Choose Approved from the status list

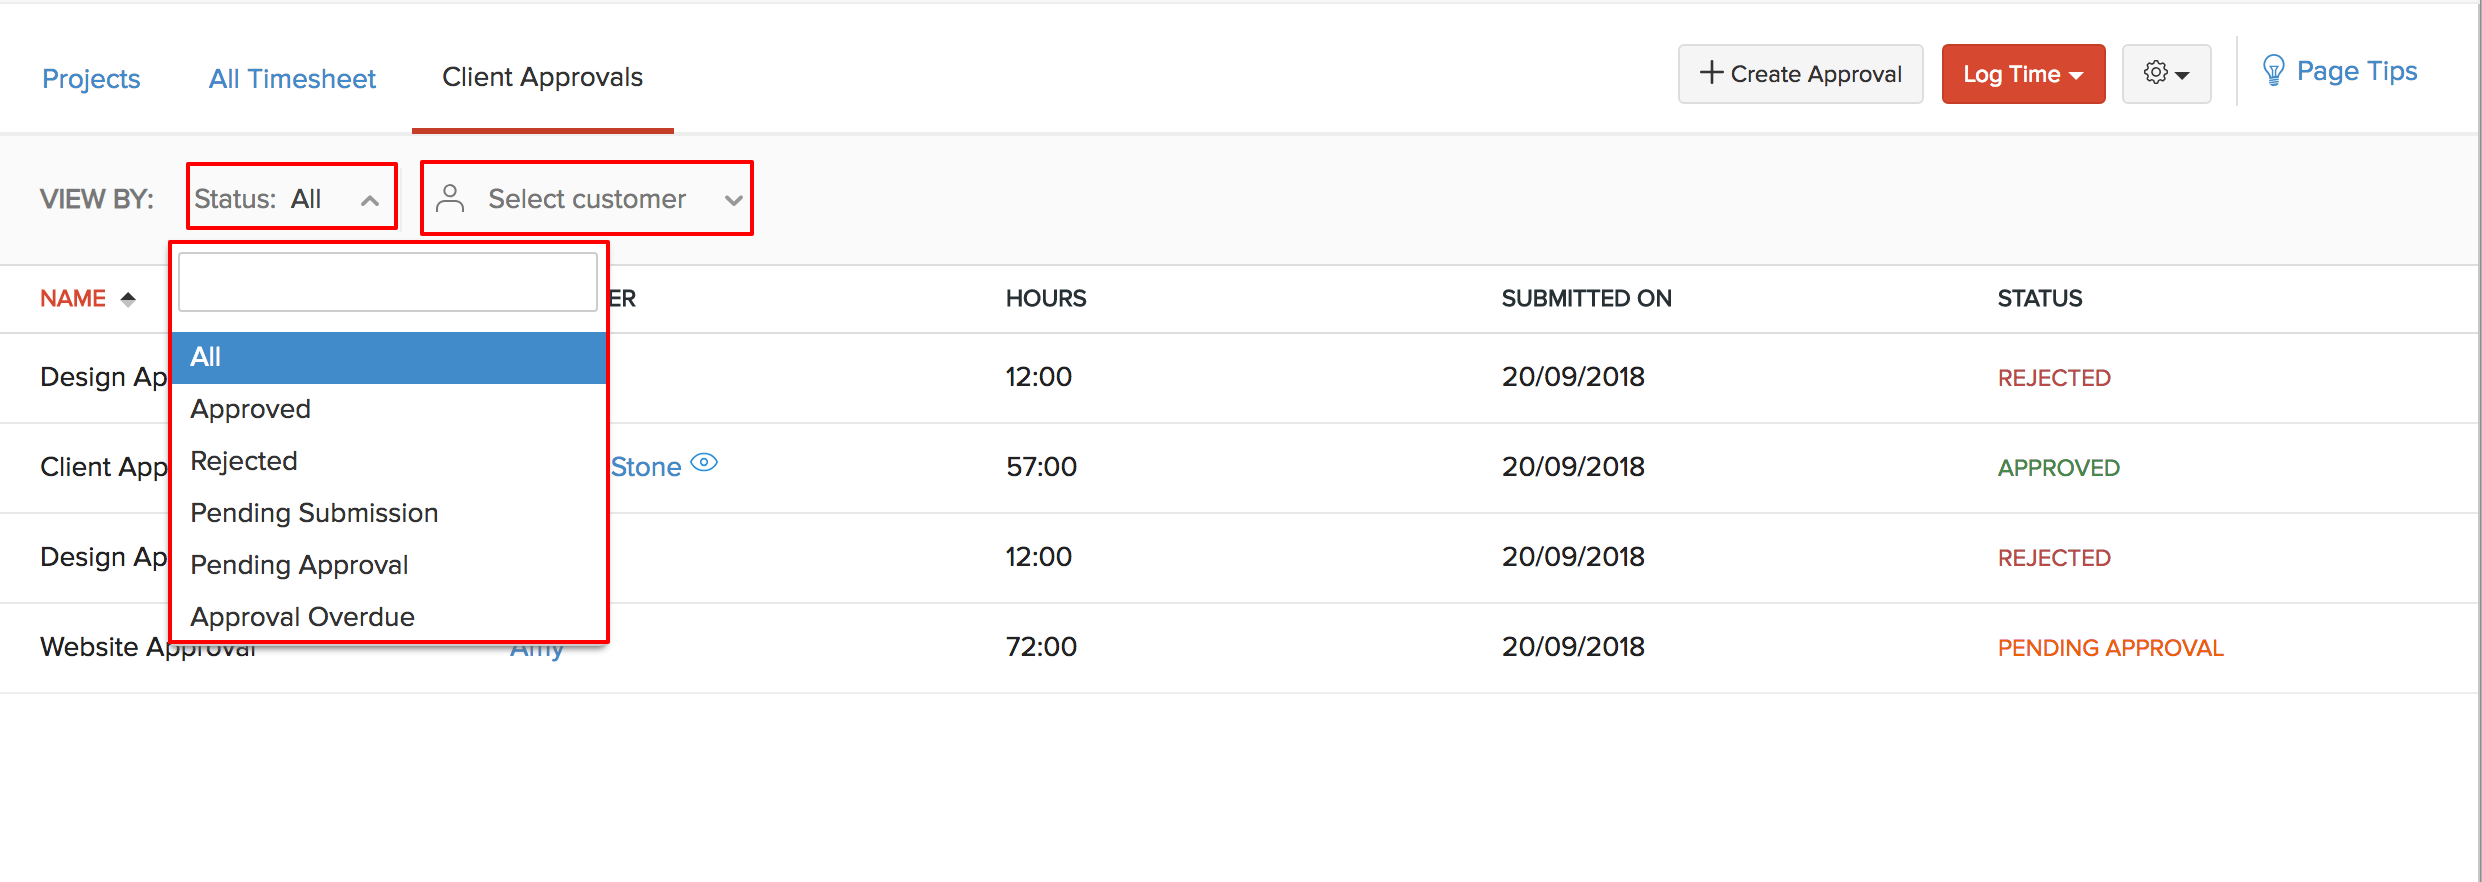[251, 409]
